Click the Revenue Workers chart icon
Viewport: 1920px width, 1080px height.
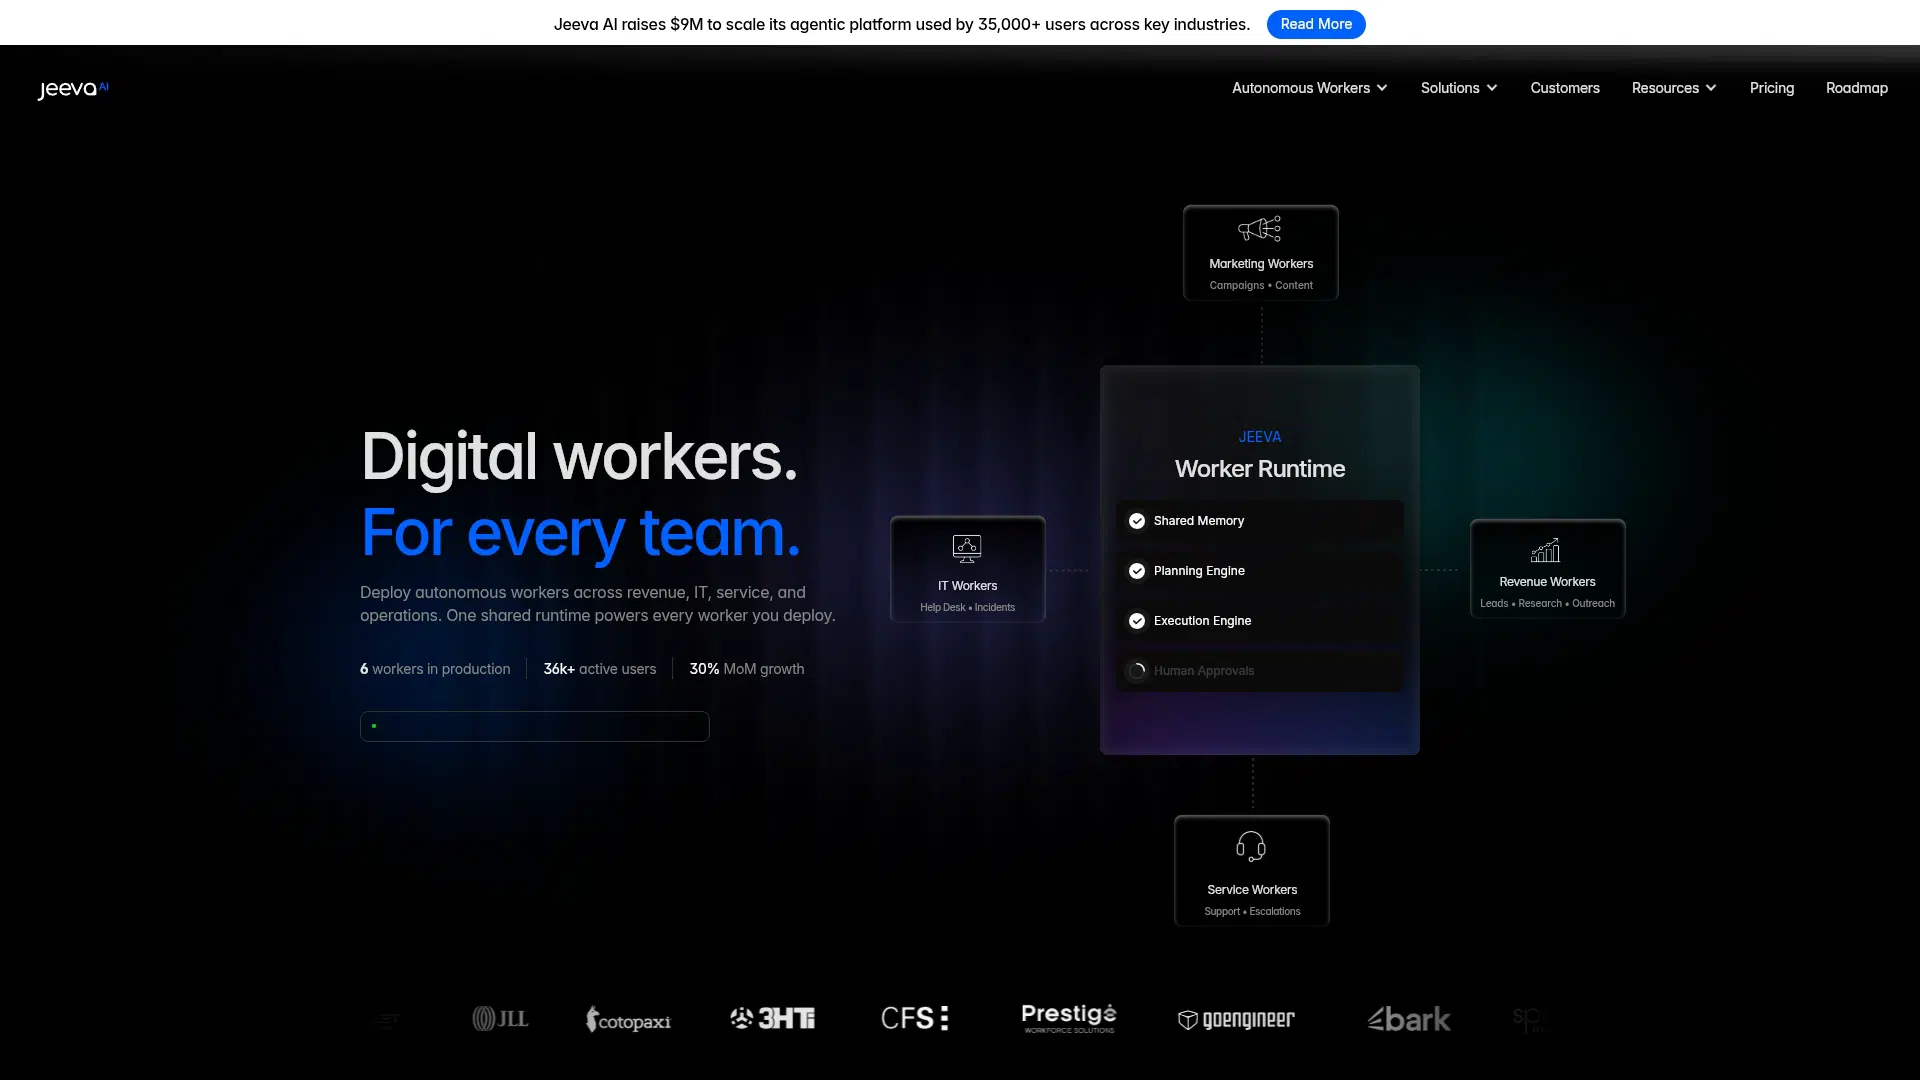click(1546, 550)
